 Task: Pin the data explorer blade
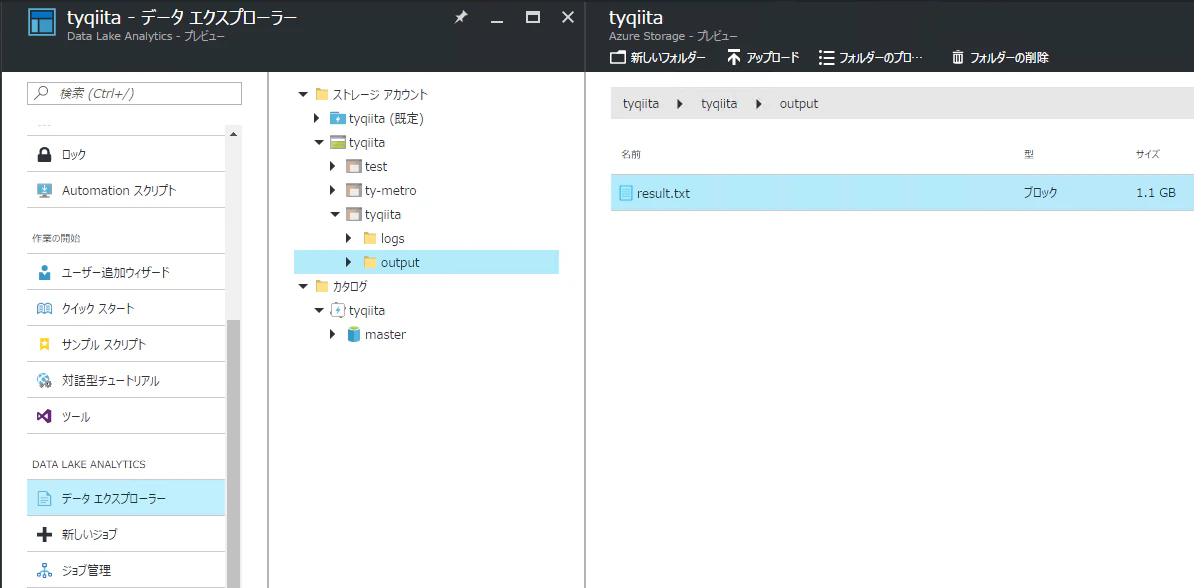point(461,18)
